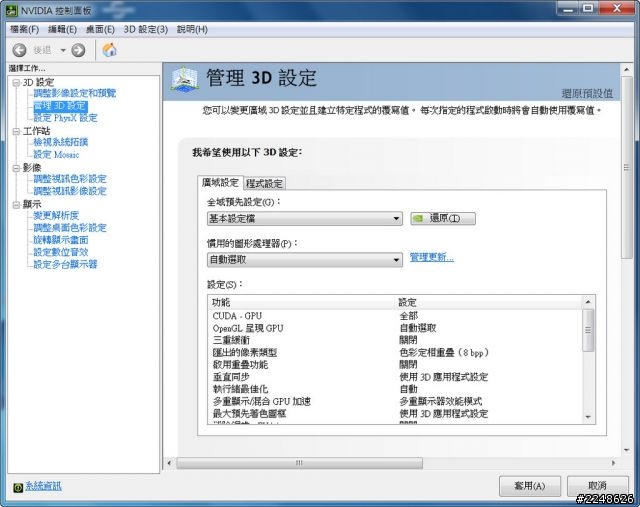Open the 編輯(E) menu
Viewport: 640px width, 507px height.
[62, 29]
